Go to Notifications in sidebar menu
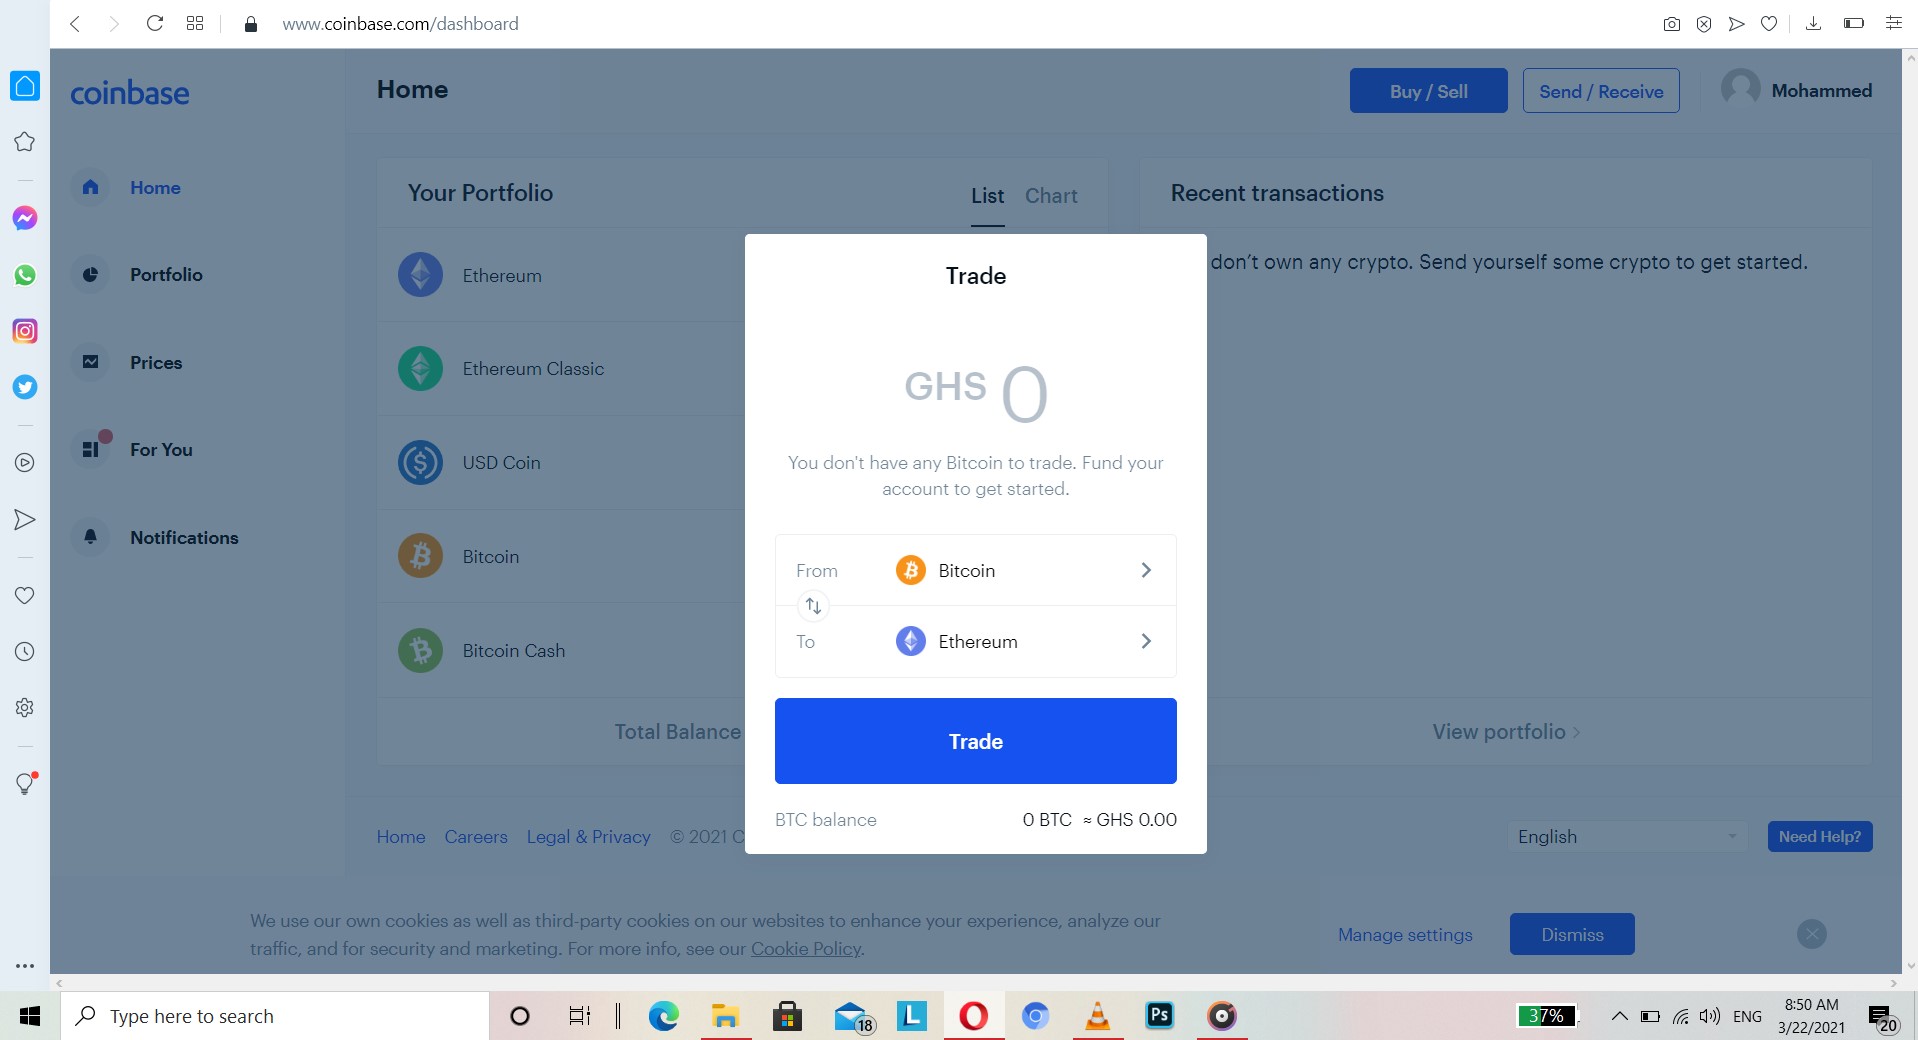Screen dimensions: 1918x1040 (x=184, y=538)
